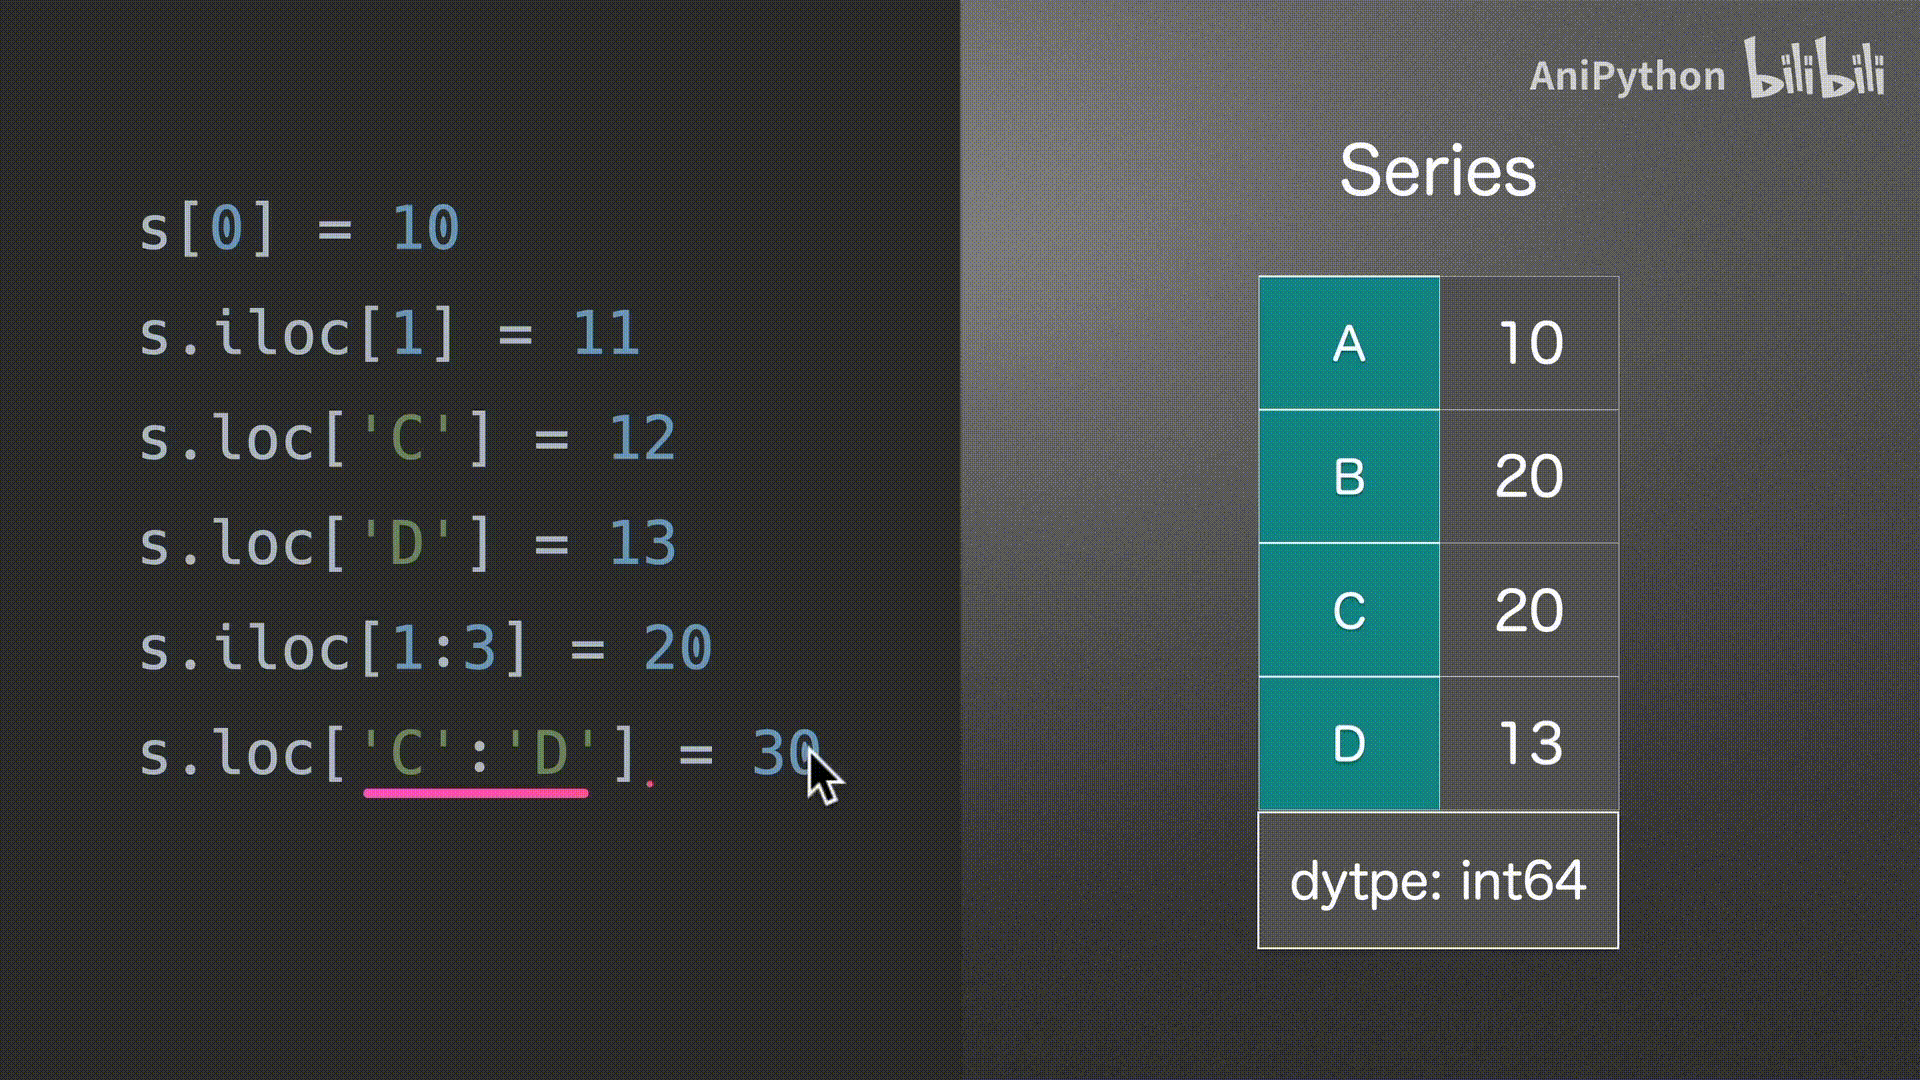Click the code line s.iloc[1:3] = 20

pyautogui.click(x=425, y=648)
